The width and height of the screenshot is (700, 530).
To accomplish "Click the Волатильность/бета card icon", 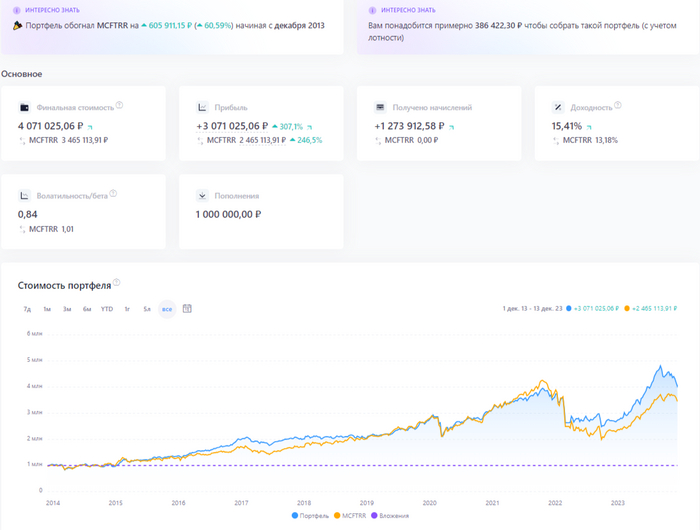I will point(24,197).
